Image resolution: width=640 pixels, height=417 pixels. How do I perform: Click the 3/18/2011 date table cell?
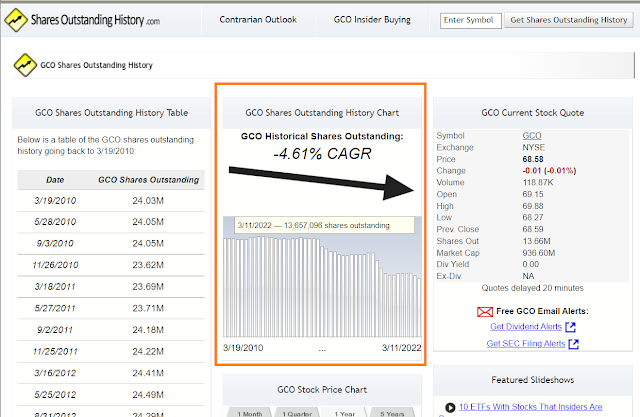[x=55, y=287]
